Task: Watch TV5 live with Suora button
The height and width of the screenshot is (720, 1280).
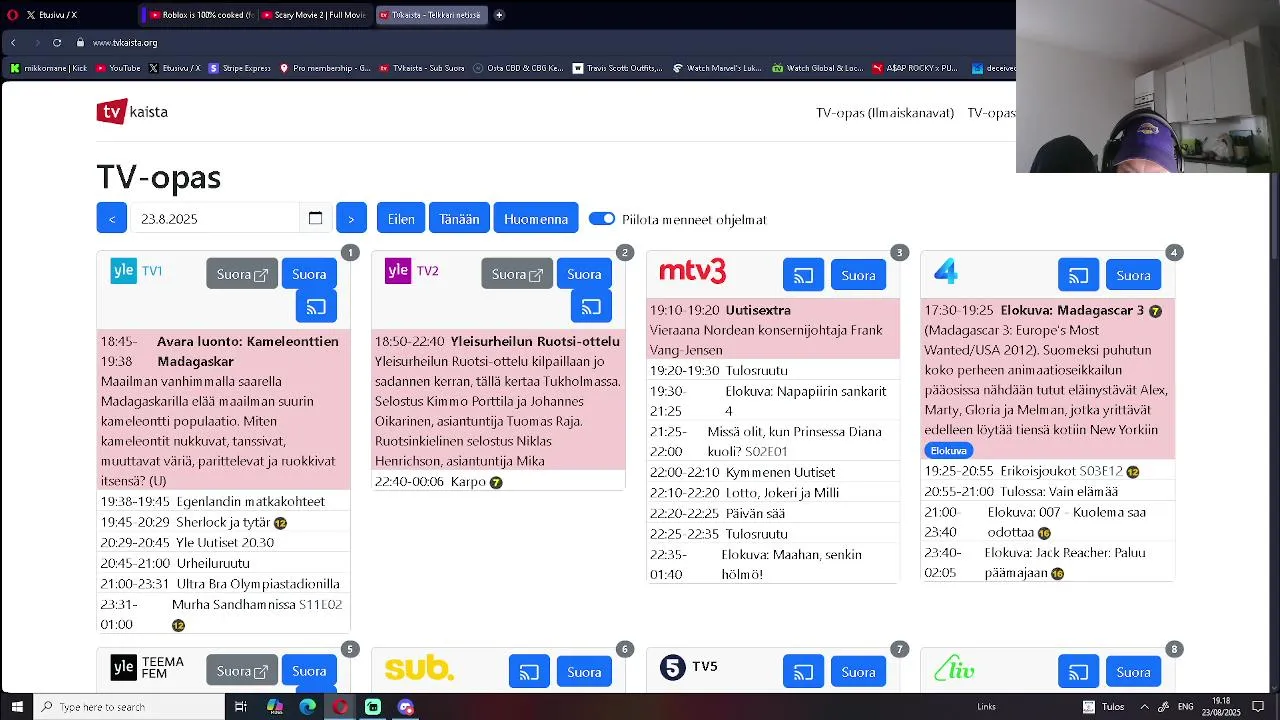Action: click(x=858, y=672)
